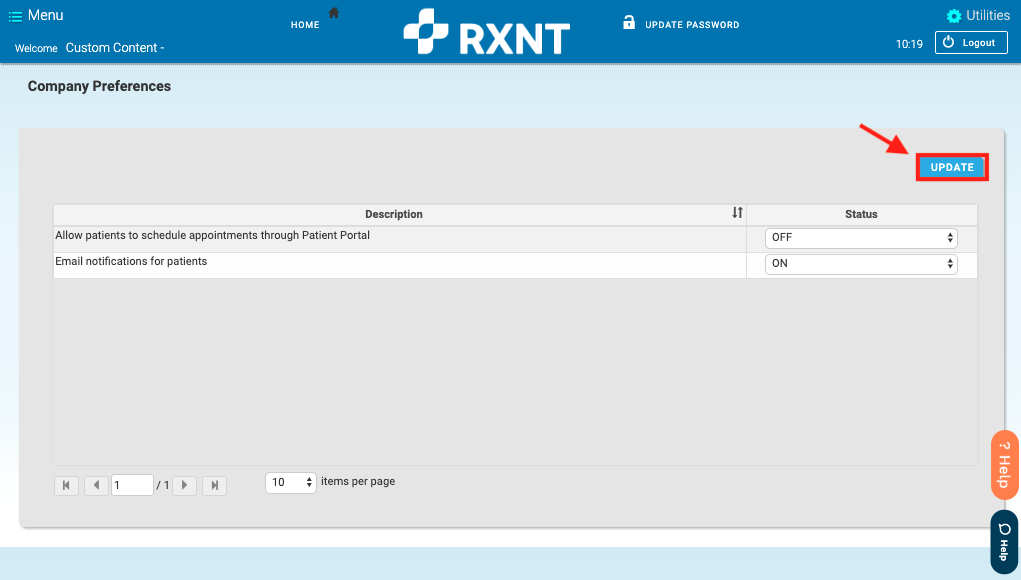Go to HOME in the top bar
This screenshot has width=1021, height=580.
tap(305, 25)
